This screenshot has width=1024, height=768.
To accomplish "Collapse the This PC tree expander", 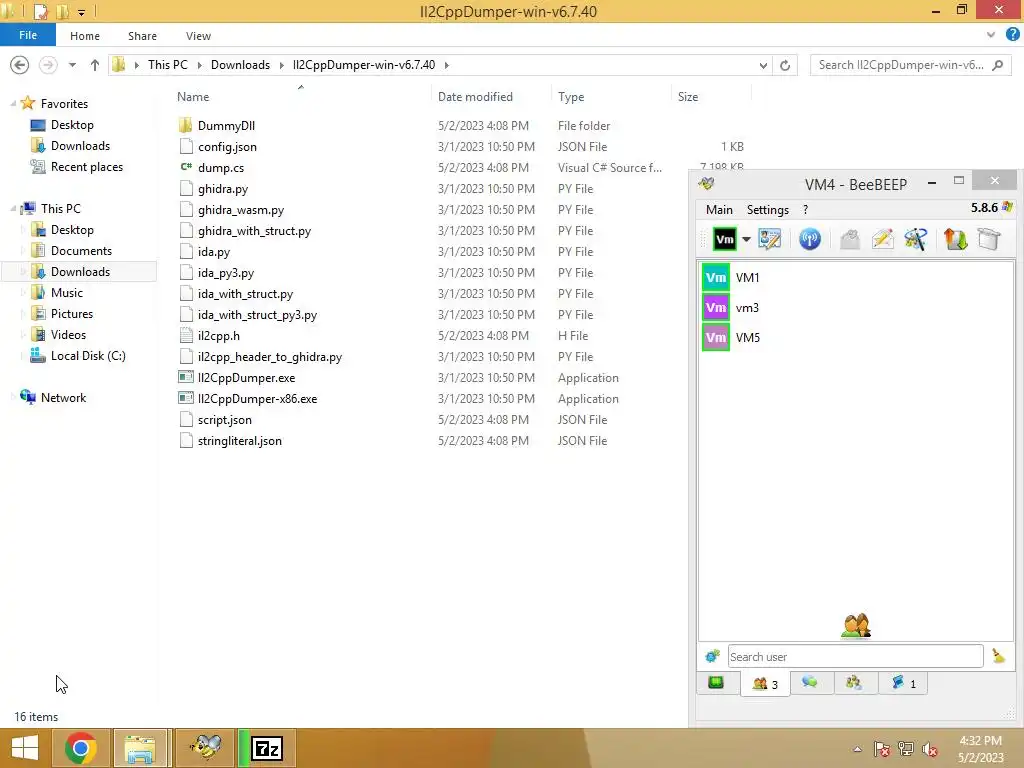I will pyautogui.click(x=13, y=209).
